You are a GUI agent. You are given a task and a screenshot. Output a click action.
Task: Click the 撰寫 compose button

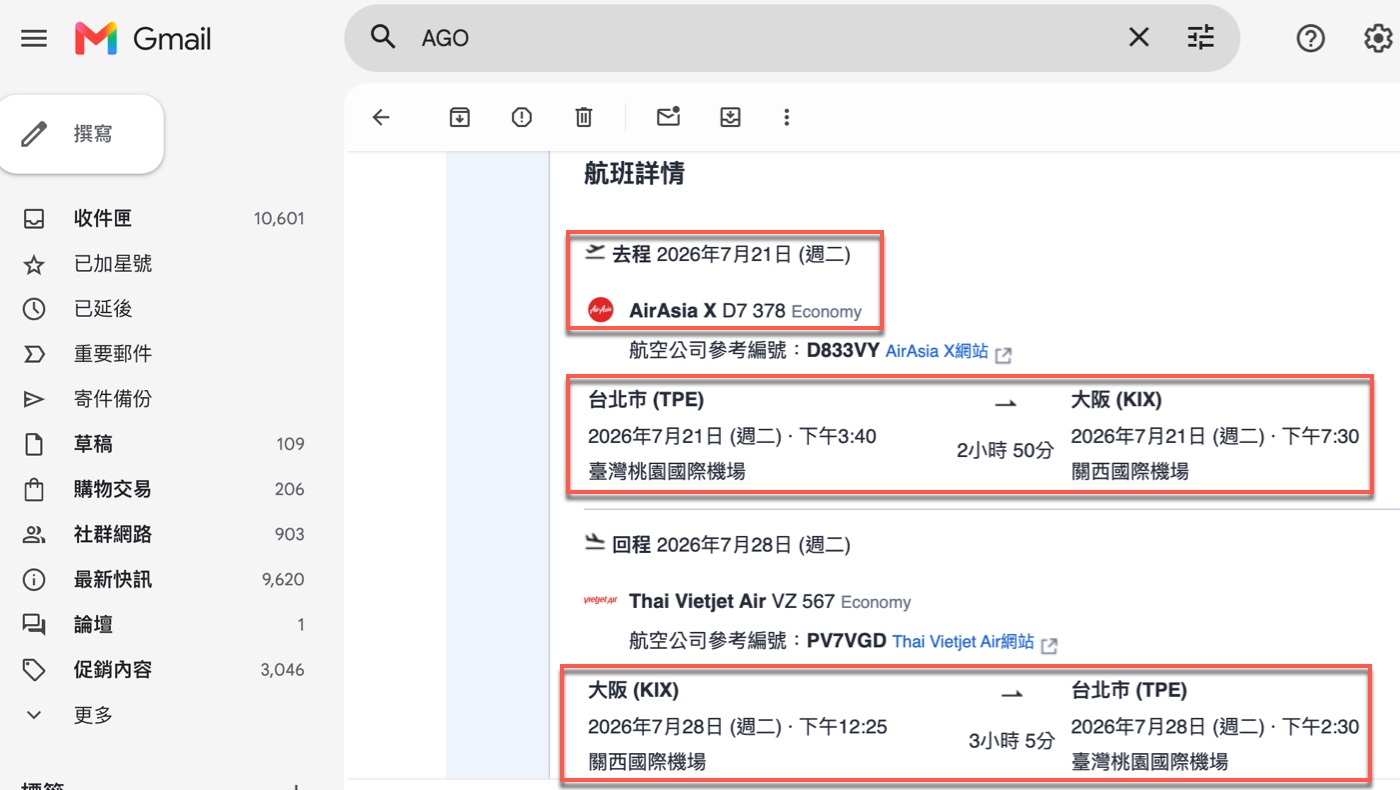point(81,134)
